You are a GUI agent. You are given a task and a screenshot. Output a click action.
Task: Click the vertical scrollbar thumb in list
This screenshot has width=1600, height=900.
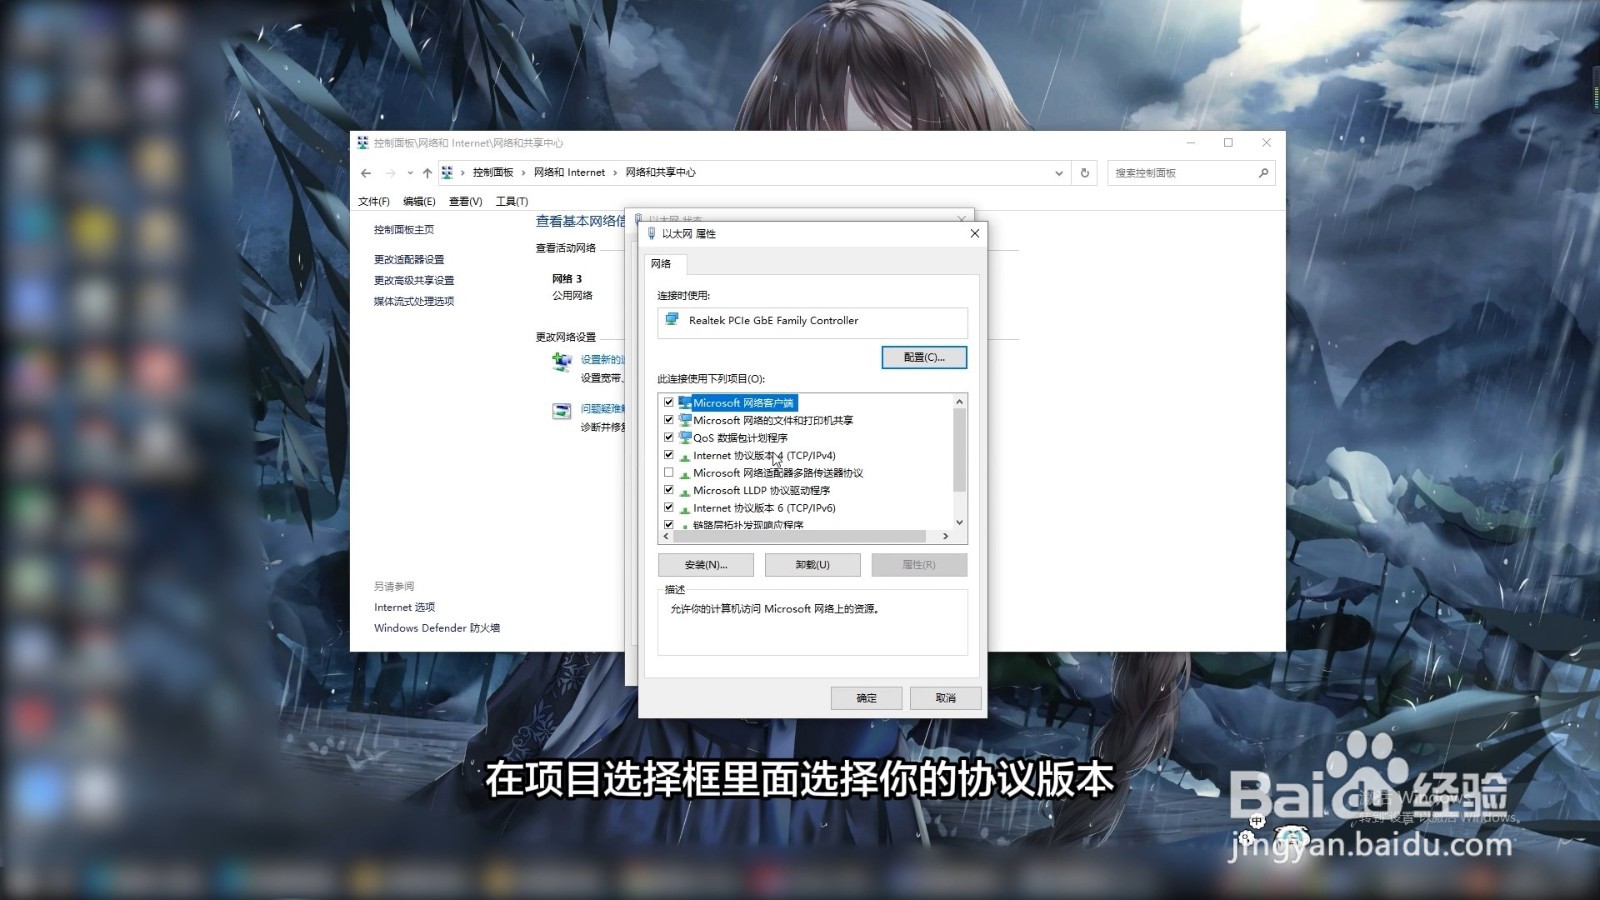(x=960, y=450)
